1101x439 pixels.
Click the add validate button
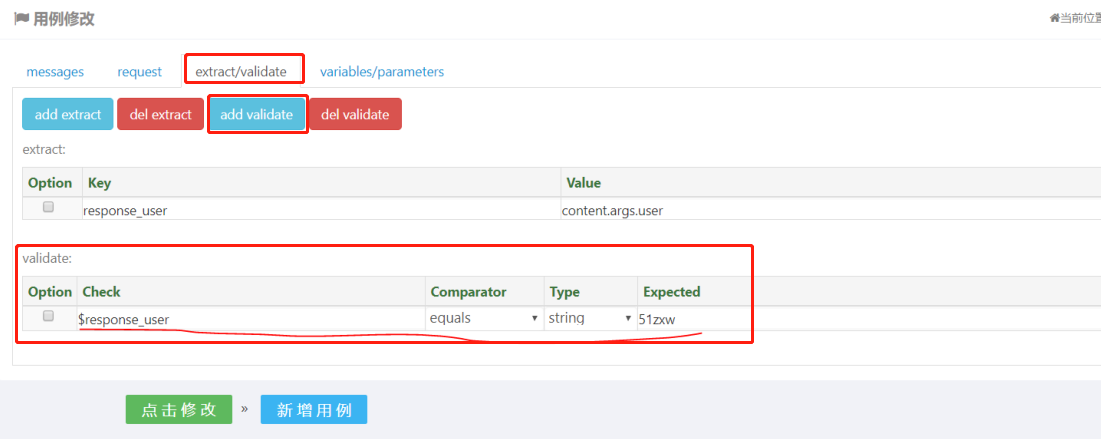[x=256, y=114]
